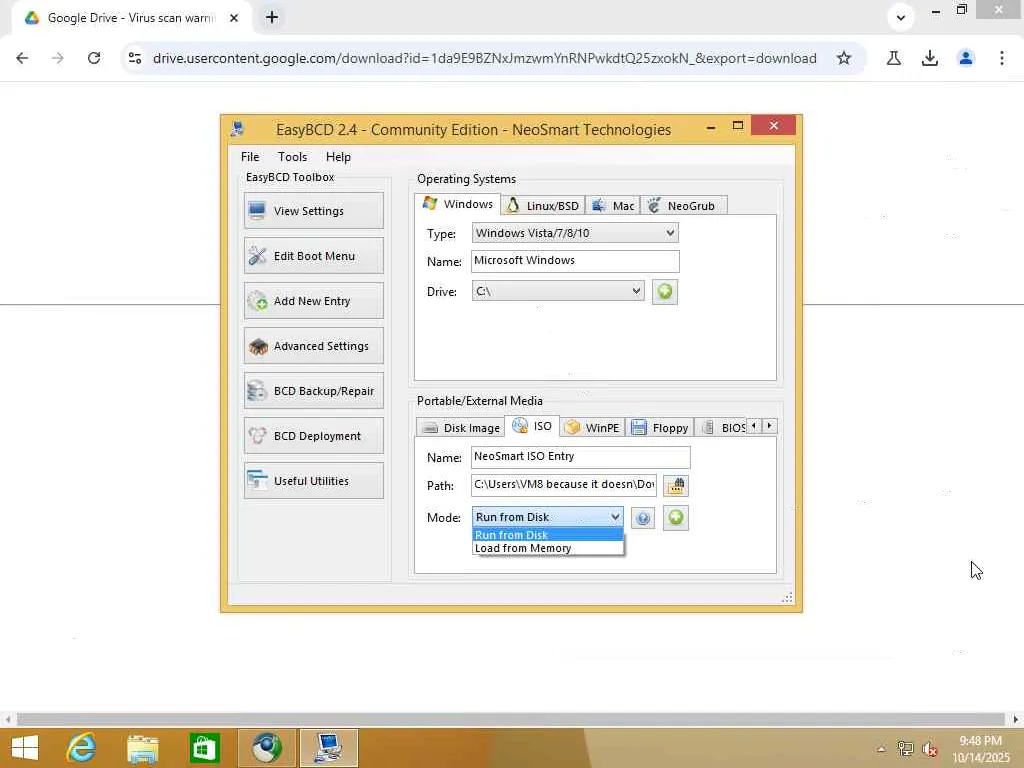
Task: Open the Help menu in EasyBCD
Action: 338,157
